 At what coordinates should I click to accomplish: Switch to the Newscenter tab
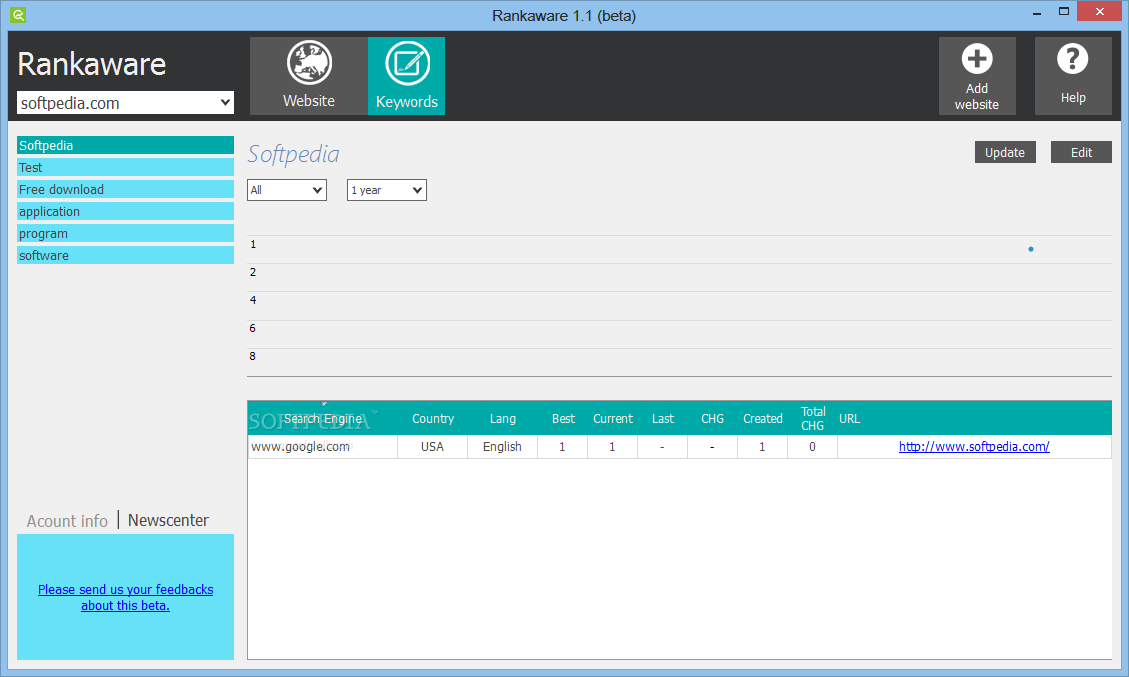pos(168,520)
